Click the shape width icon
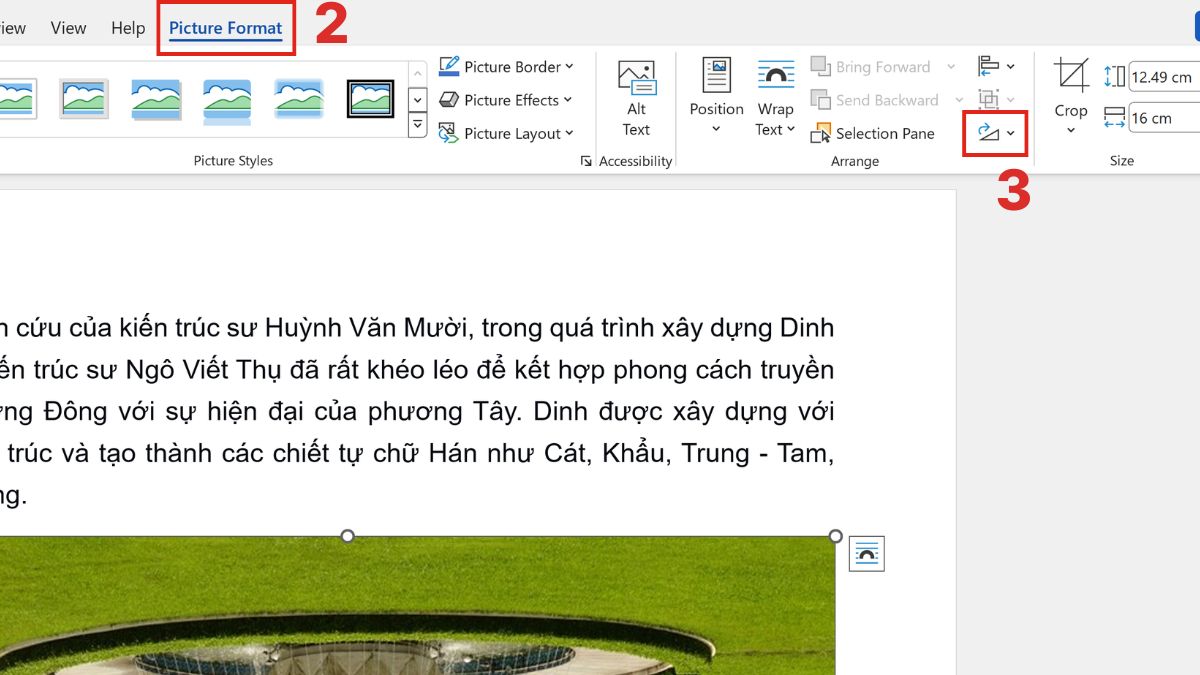 tap(1114, 118)
